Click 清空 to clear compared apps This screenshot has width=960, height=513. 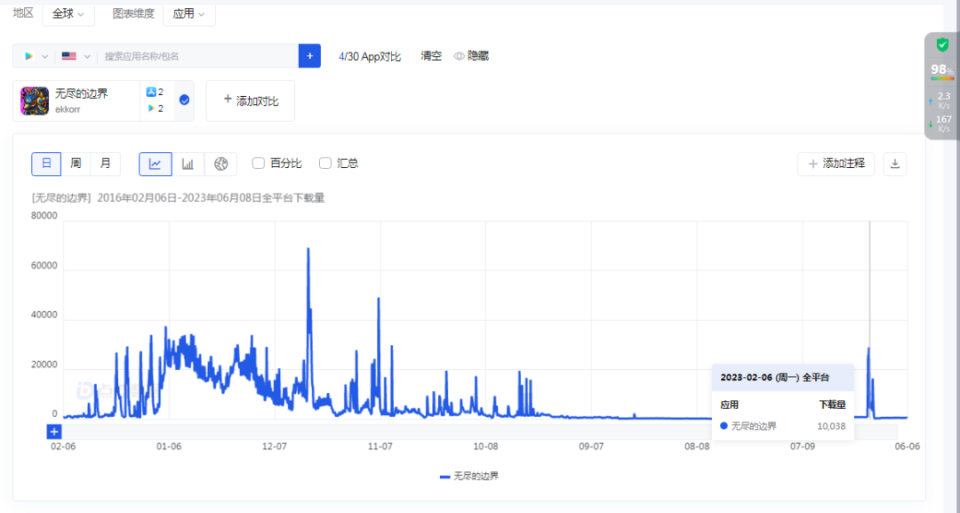coord(431,56)
